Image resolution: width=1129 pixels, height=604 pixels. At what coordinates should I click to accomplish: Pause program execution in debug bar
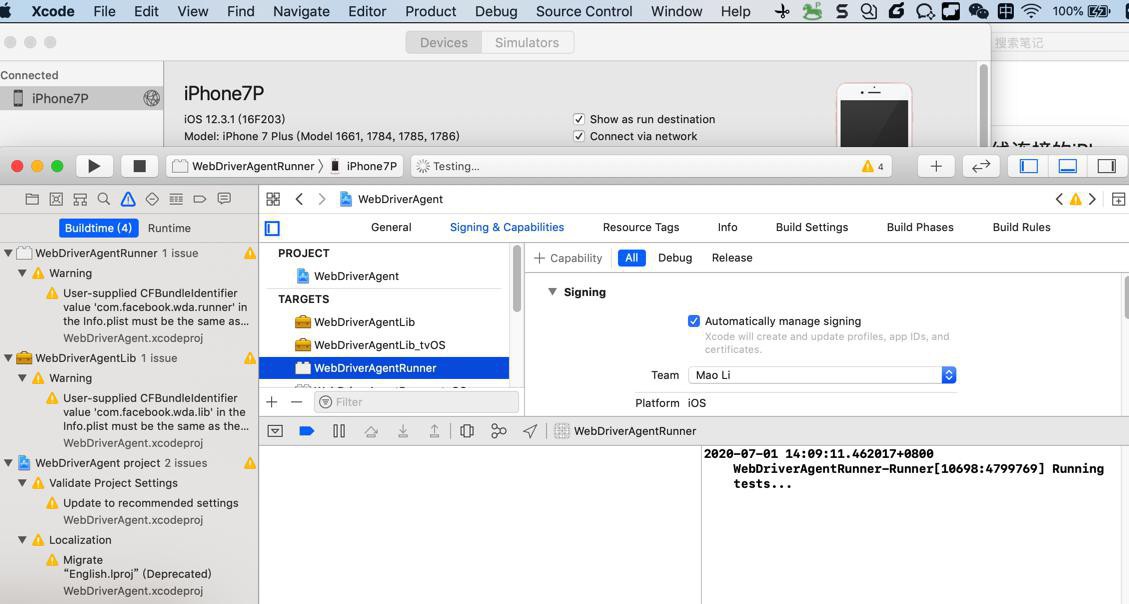pyautogui.click(x=339, y=431)
